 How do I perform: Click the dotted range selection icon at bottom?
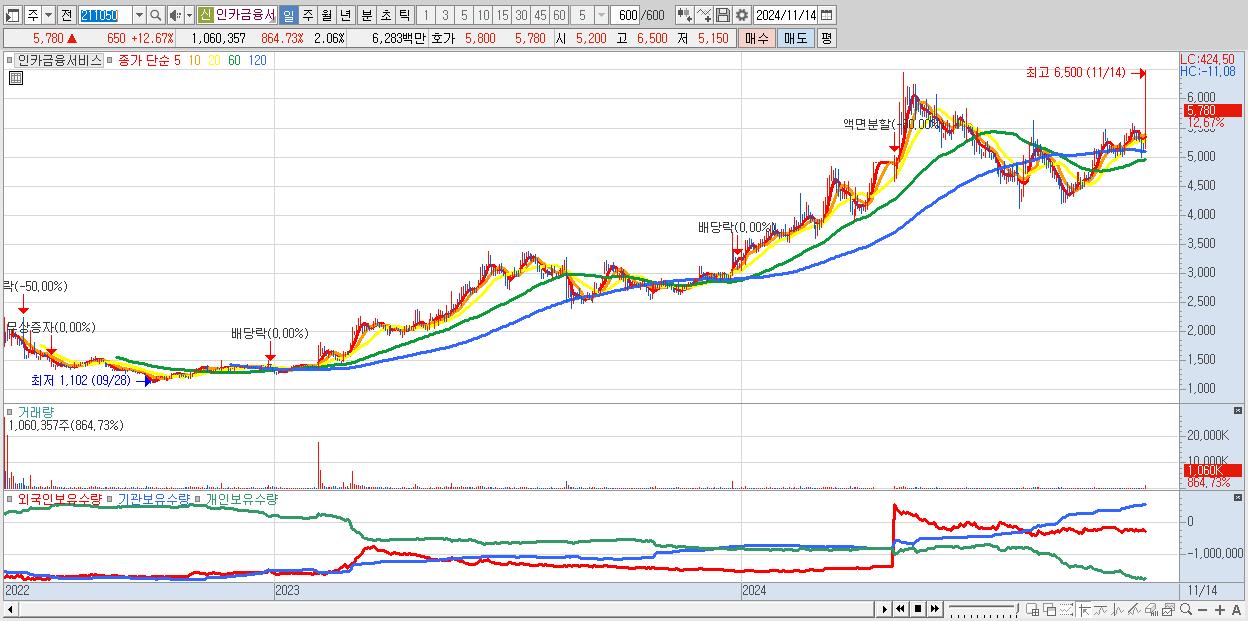pyautogui.click(x=1066, y=609)
